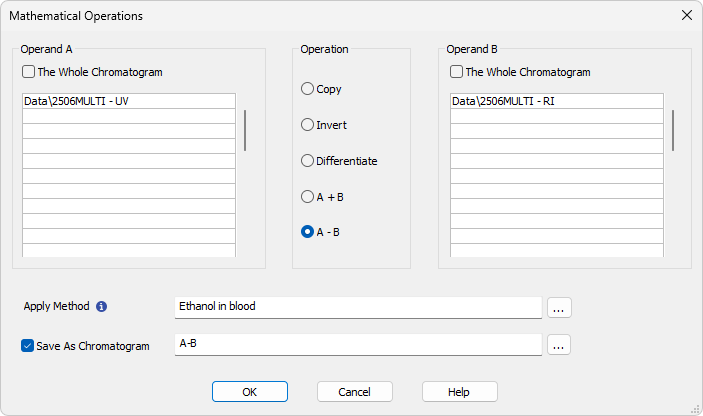Image resolution: width=703 pixels, height=416 pixels.
Task: Enable Whole Chromatogram for Operand B
Action: click(x=456, y=72)
